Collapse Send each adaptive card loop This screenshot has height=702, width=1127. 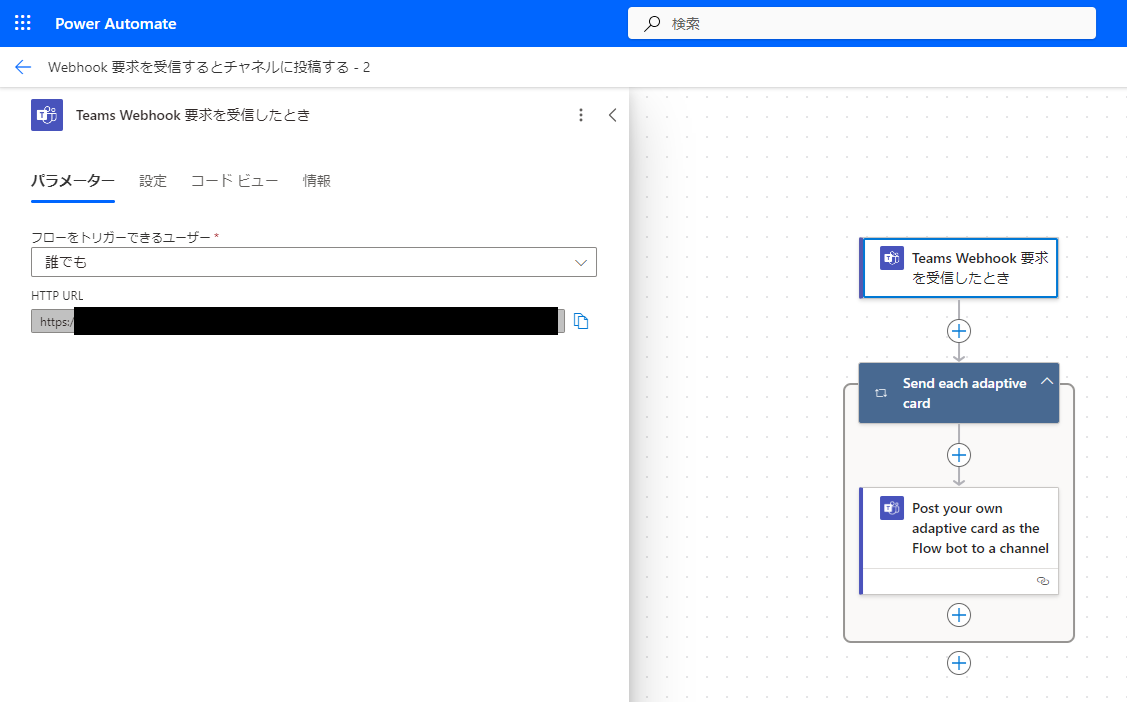[x=1046, y=382]
